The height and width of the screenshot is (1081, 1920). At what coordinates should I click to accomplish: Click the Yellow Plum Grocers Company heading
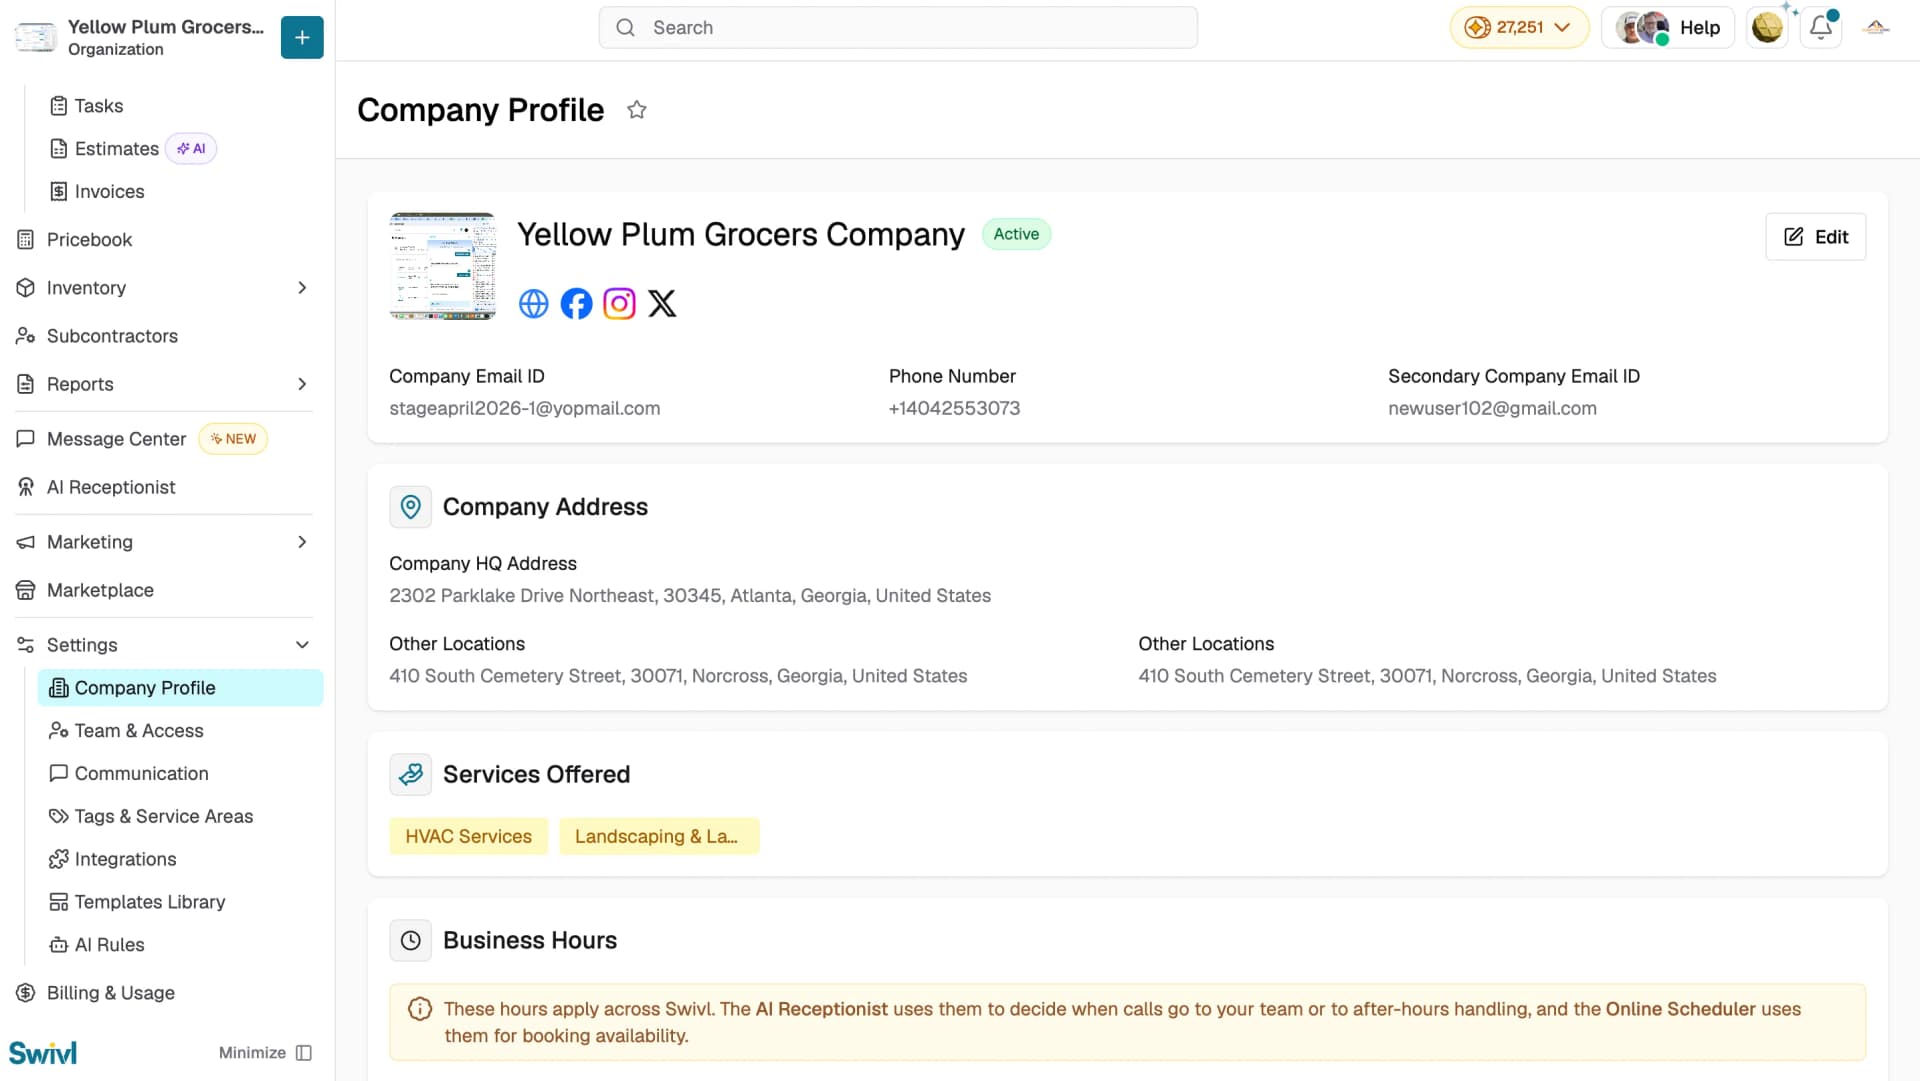pyautogui.click(x=741, y=234)
